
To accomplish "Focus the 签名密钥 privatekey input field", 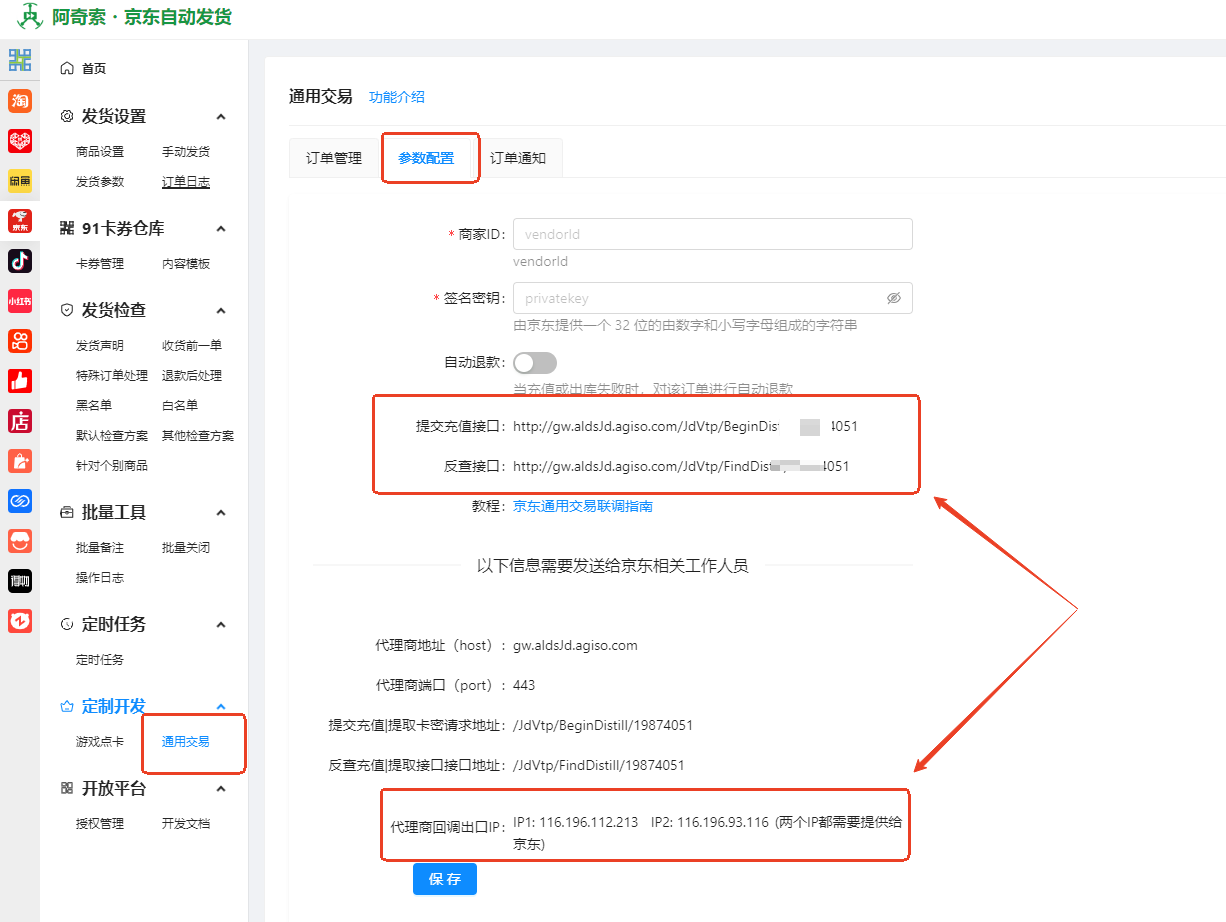I will [x=713, y=298].
